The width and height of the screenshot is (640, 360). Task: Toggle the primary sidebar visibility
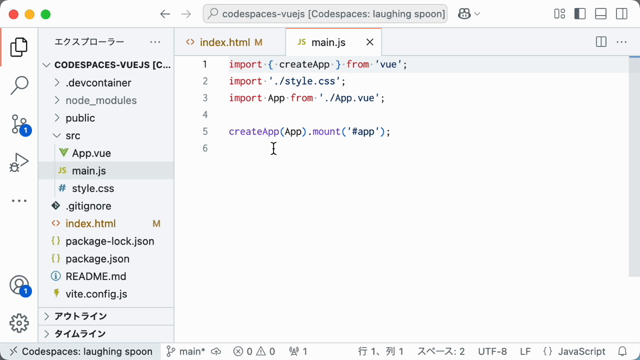[580, 14]
